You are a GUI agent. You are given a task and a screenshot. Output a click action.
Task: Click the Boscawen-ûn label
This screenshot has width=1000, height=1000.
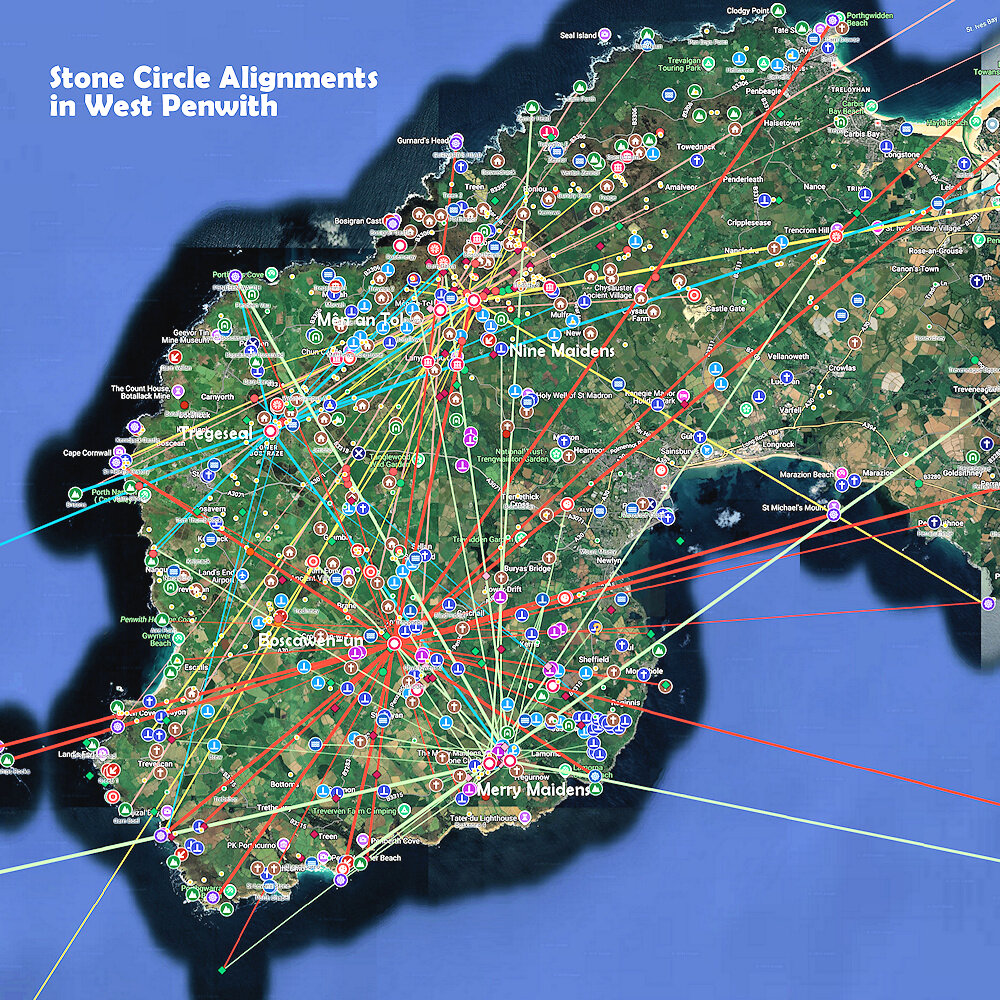[x=311, y=640]
